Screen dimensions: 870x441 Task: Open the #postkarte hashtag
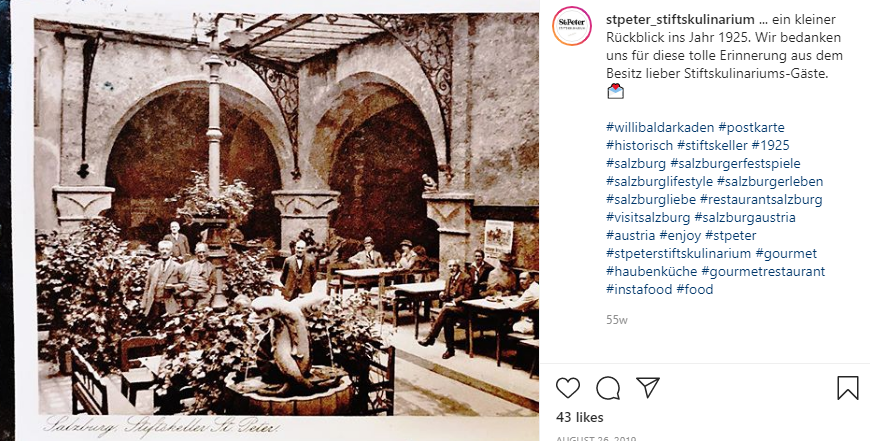click(751, 128)
